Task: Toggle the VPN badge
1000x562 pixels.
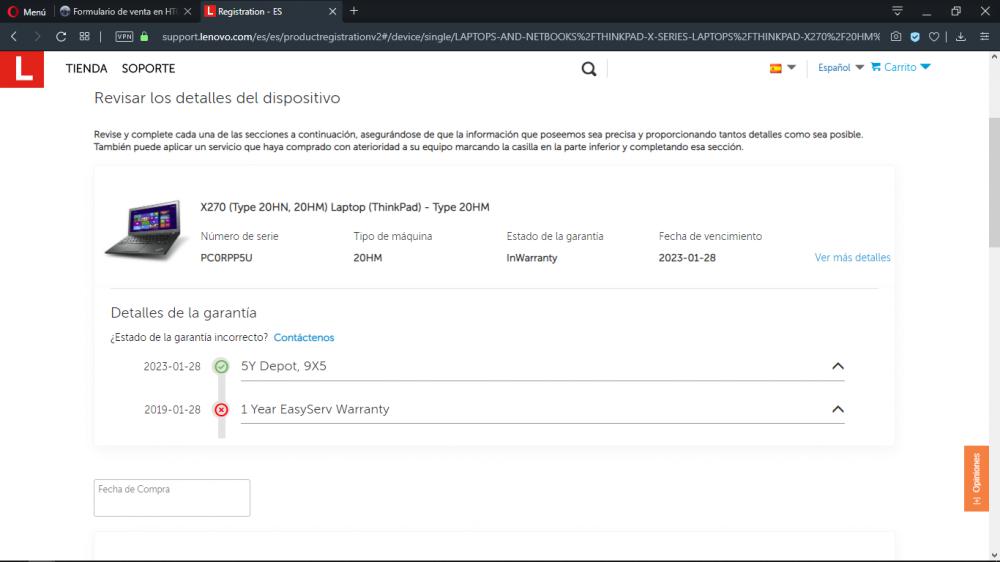Action: pos(124,37)
